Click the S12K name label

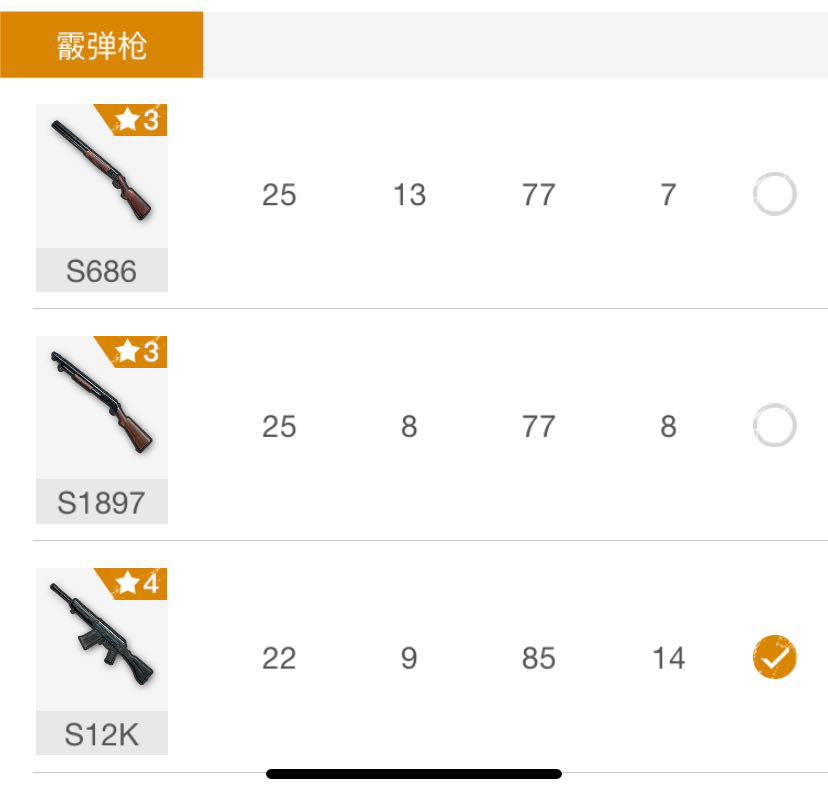[x=102, y=735]
